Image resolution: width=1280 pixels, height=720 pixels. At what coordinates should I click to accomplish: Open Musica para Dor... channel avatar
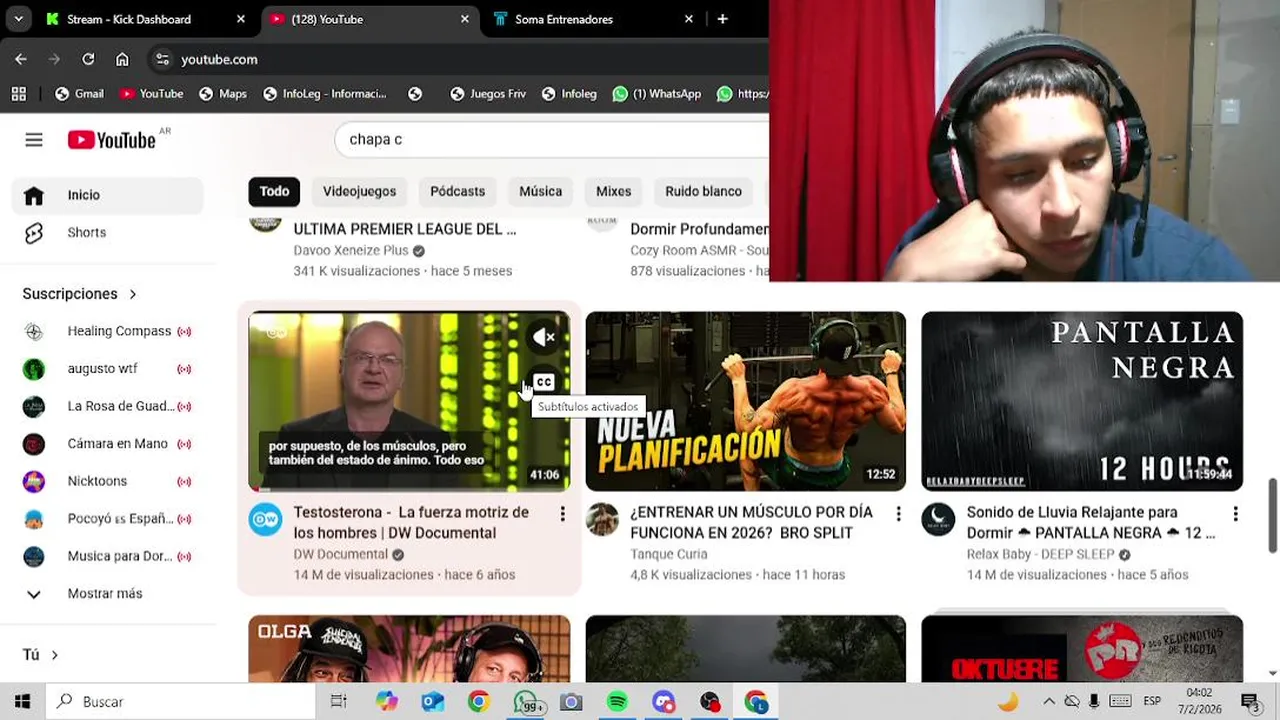34,556
